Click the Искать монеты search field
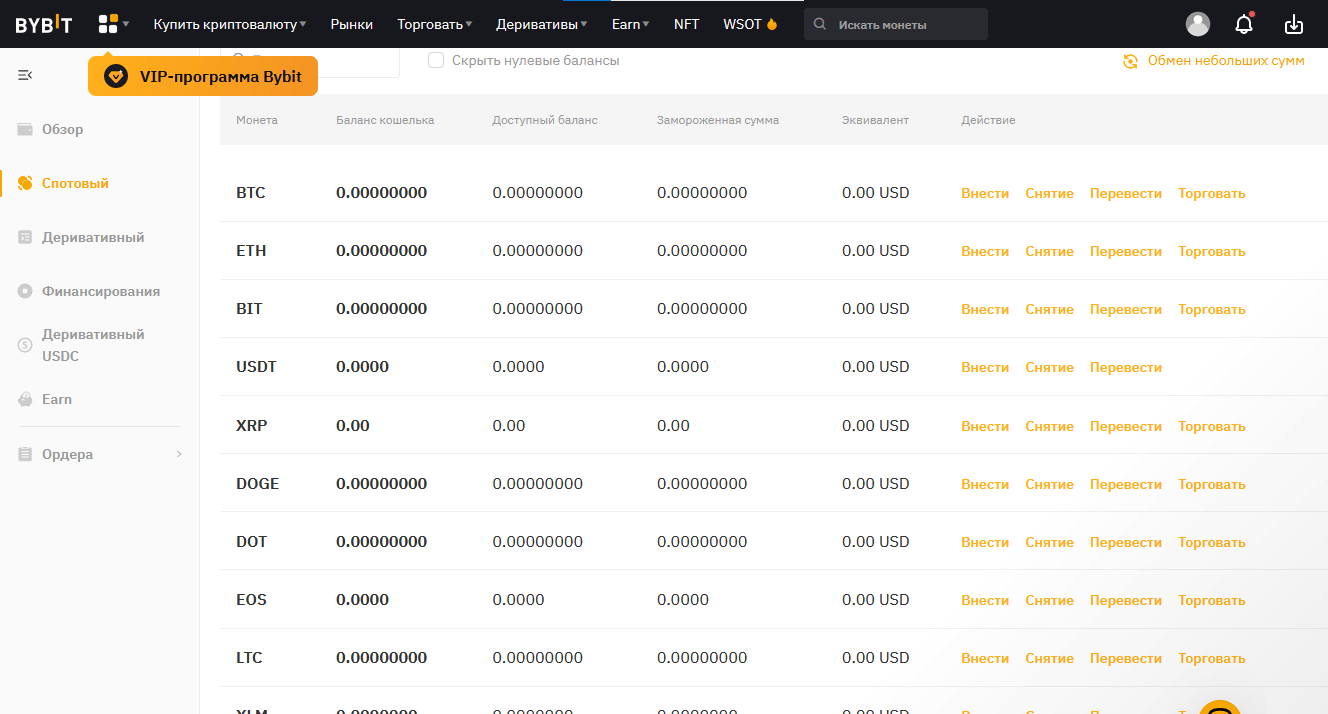 (905, 24)
